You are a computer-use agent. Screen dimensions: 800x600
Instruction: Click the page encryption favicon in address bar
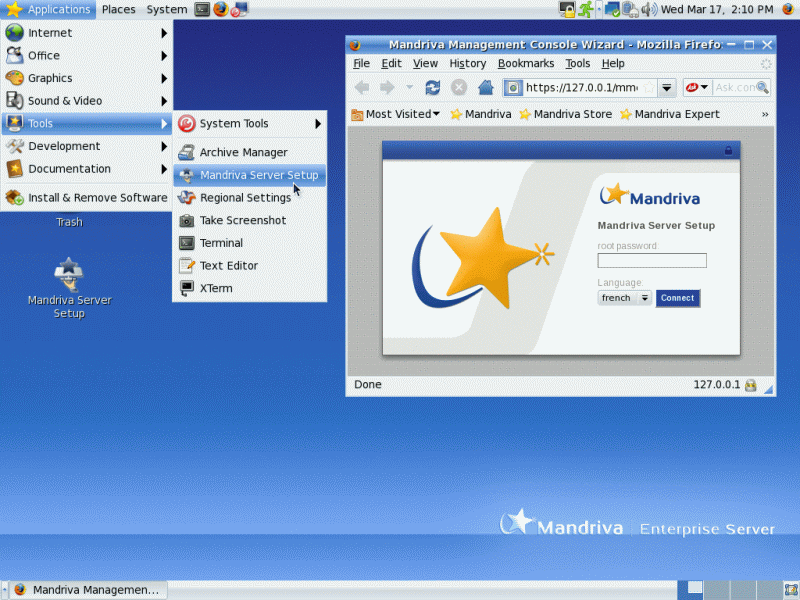click(x=513, y=88)
